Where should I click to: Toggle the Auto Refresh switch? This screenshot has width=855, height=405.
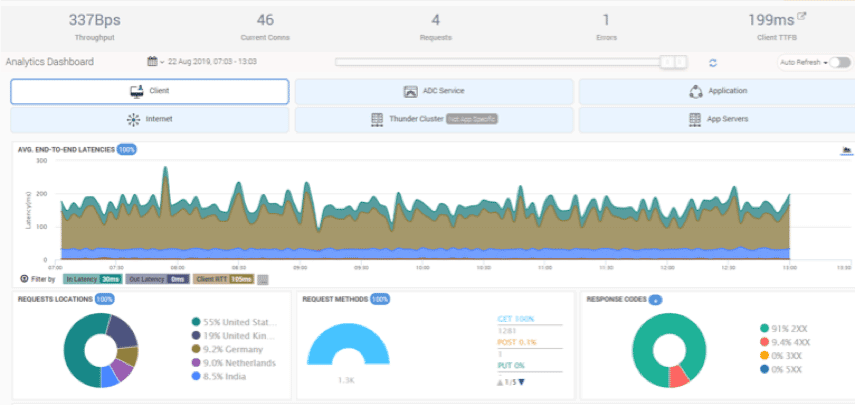(840, 62)
